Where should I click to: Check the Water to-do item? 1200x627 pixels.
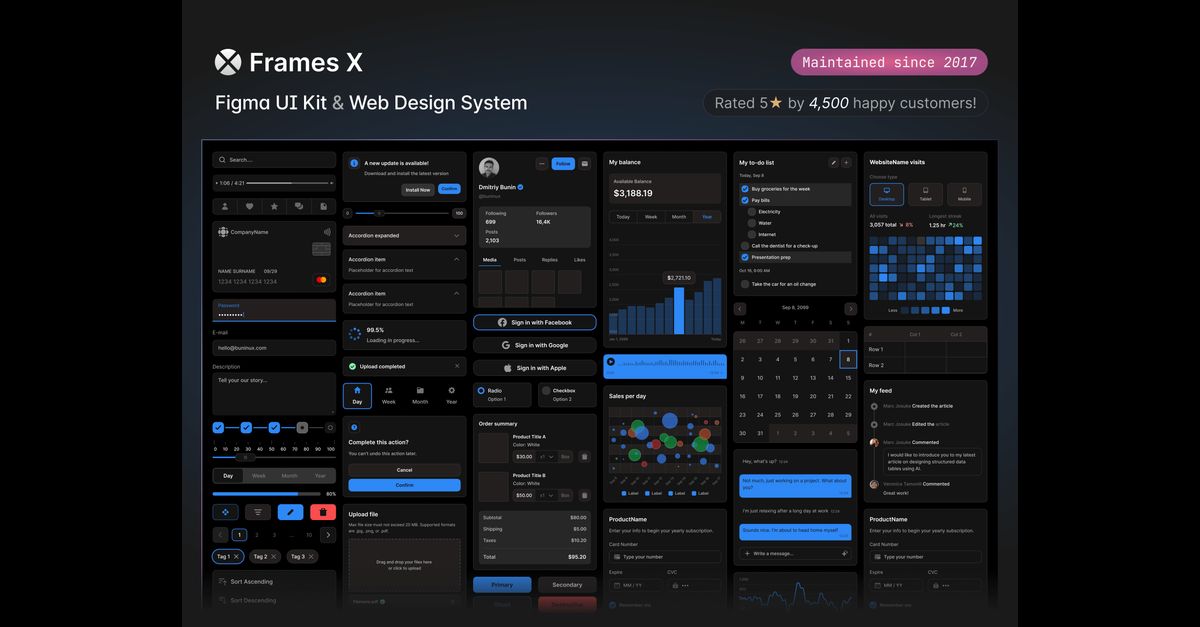coord(751,224)
